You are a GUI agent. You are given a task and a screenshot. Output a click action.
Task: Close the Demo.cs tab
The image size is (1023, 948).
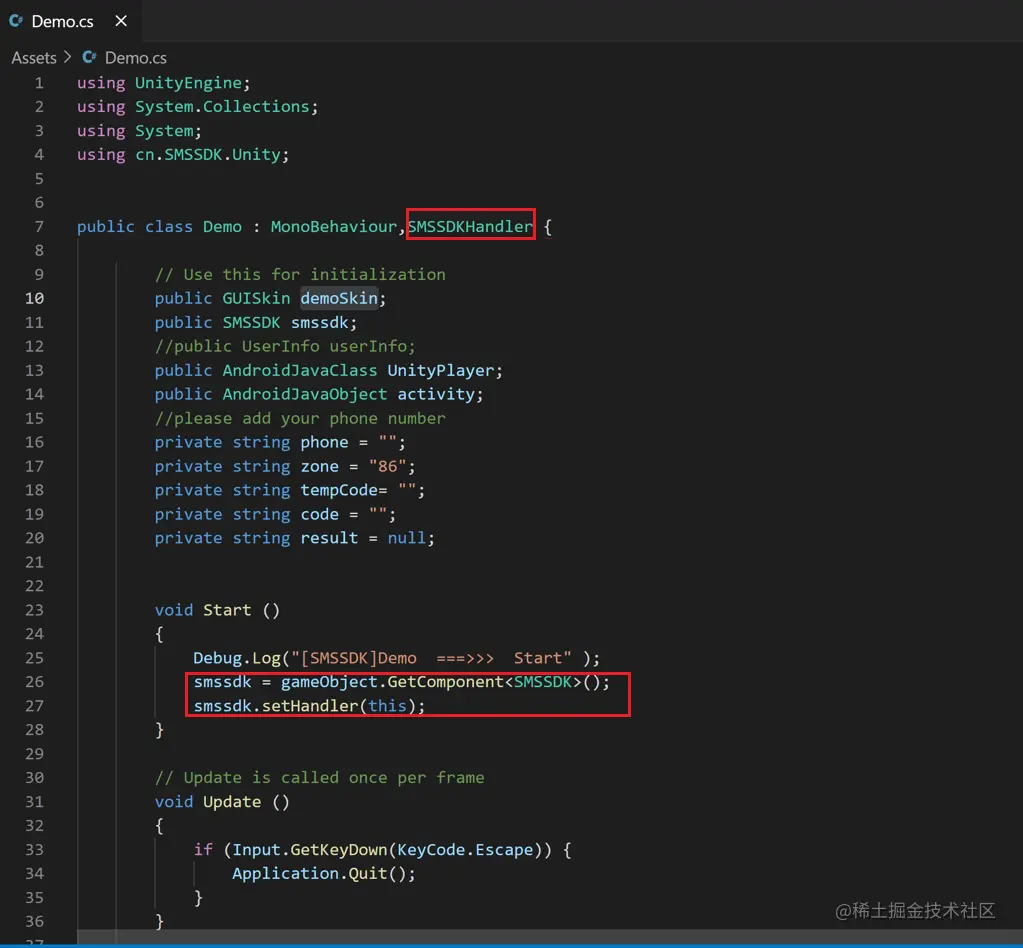pyautogui.click(x=121, y=21)
